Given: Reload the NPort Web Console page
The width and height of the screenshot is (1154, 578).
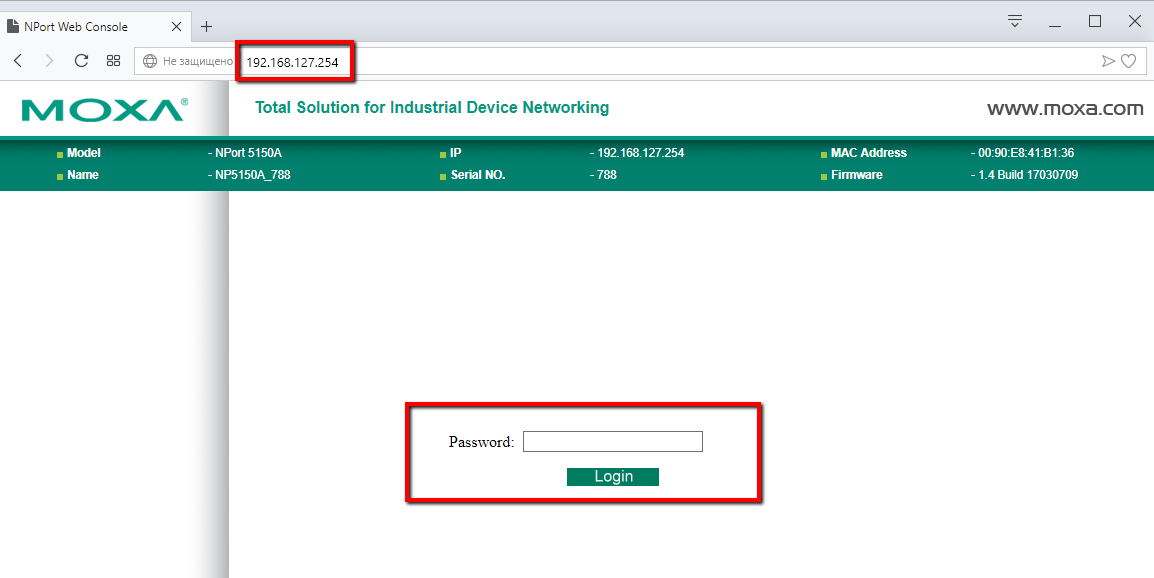Looking at the screenshot, I should 82,61.
